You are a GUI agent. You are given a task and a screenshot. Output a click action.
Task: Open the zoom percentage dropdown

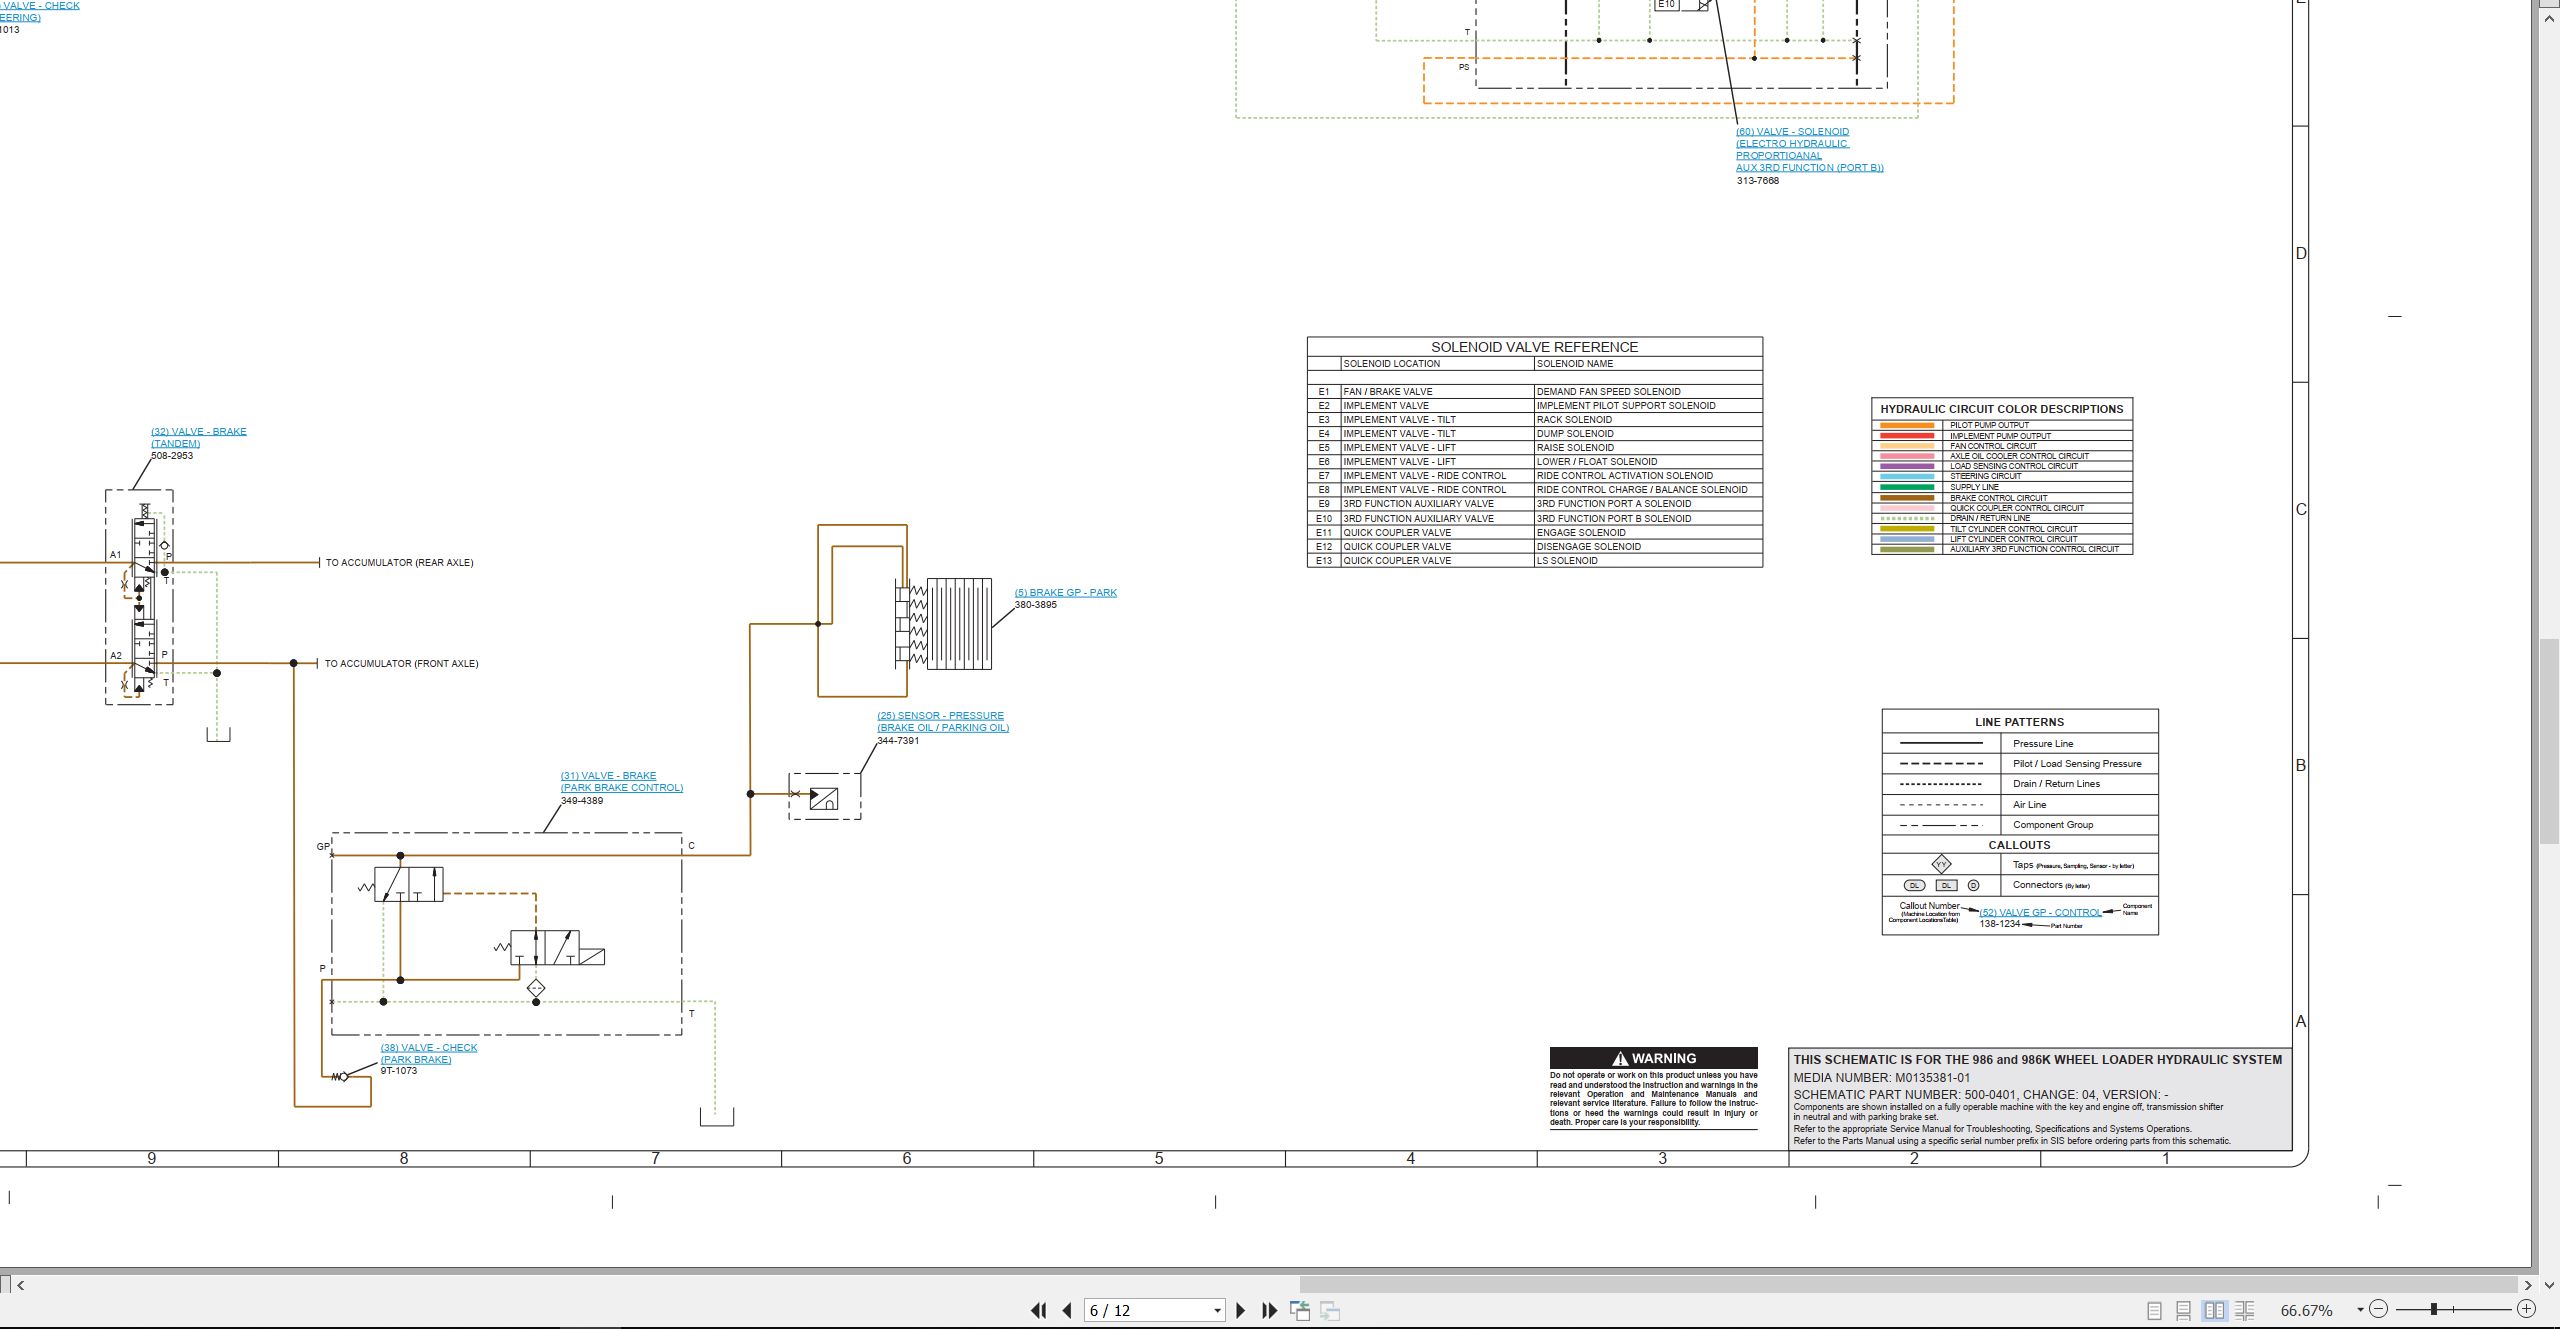tap(2360, 1310)
